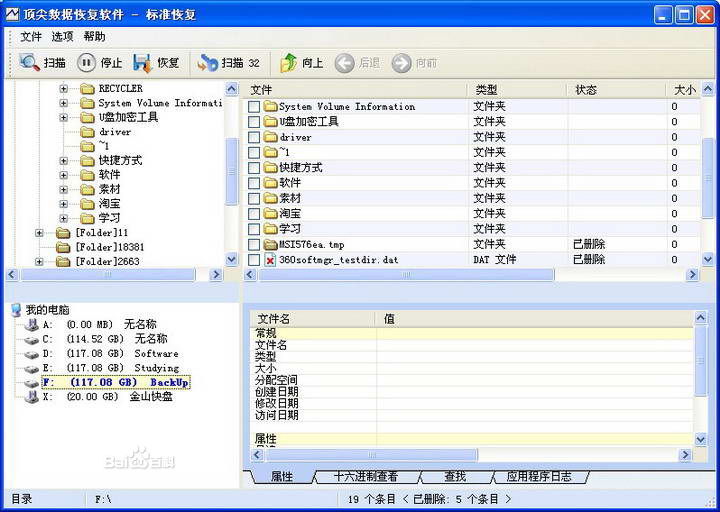Sort by the 文件 column header
The width and height of the screenshot is (720, 512).
[x=356, y=90]
